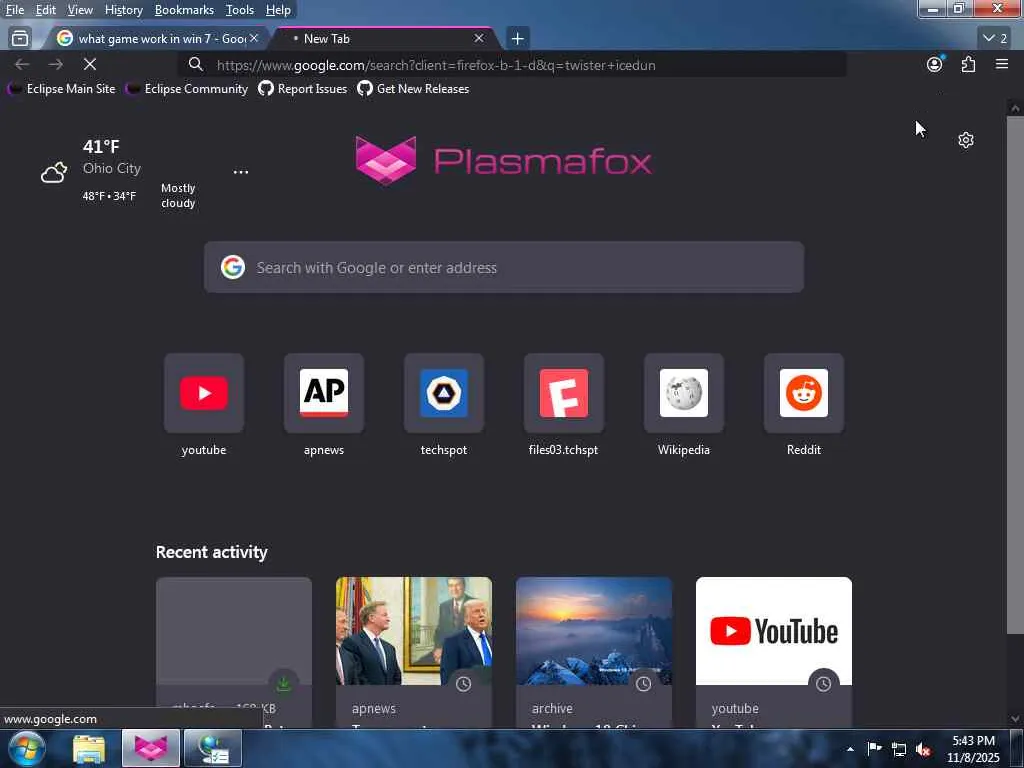Click the 41°F temperature reading
Viewport: 1024px width, 768px height.
coord(101,146)
